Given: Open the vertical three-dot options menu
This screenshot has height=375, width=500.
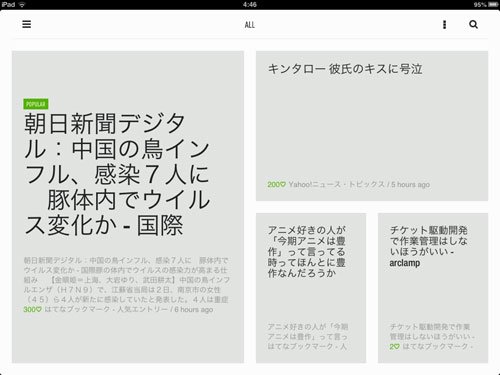Looking at the screenshot, I should [x=444, y=24].
